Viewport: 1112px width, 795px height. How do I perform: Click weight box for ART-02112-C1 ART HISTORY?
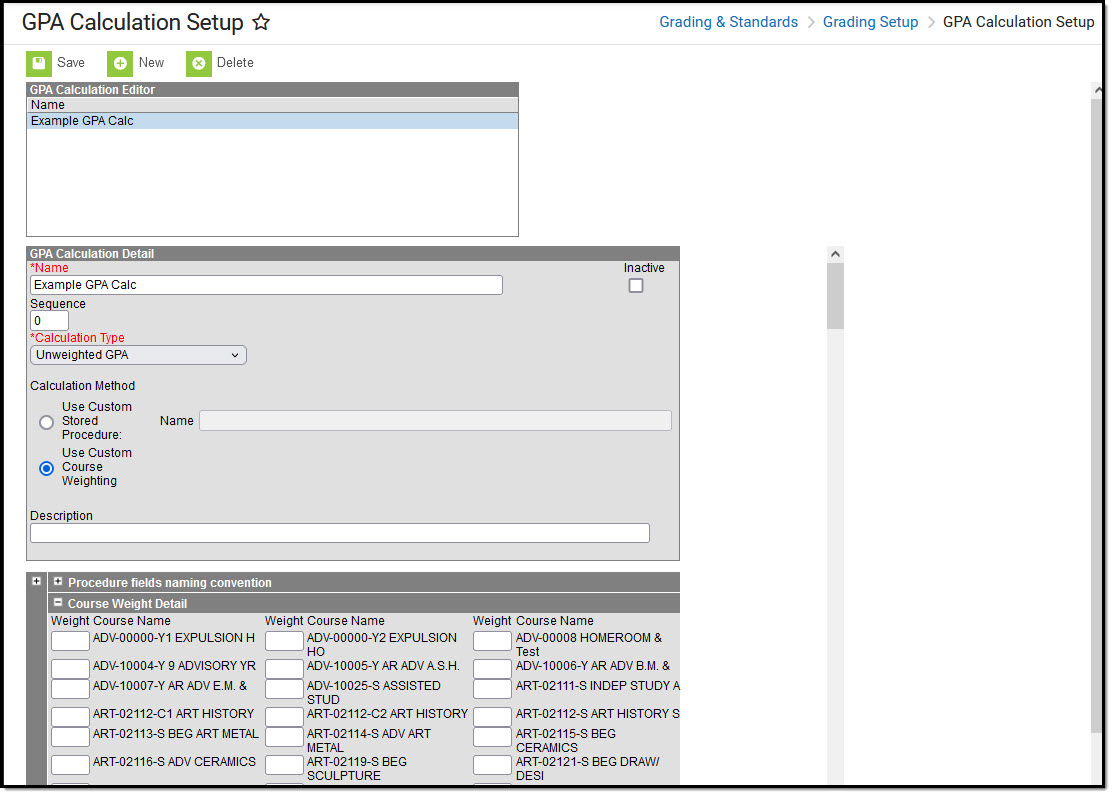point(70,717)
